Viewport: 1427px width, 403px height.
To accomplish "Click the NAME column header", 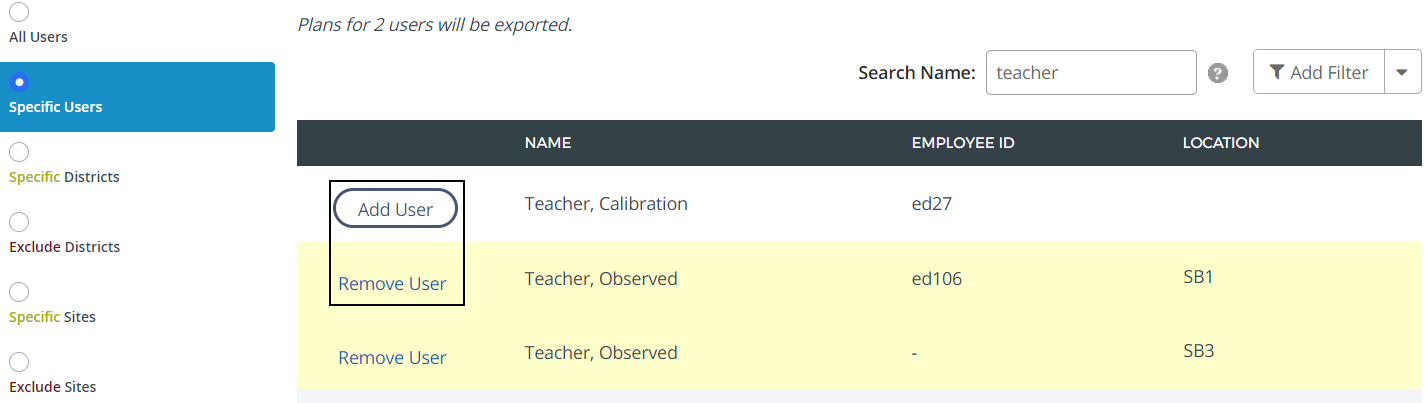I will click(x=547, y=143).
